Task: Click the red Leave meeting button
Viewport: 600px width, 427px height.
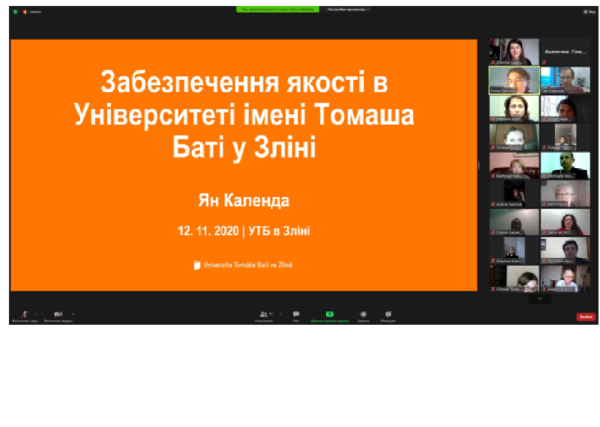Action: [586, 316]
